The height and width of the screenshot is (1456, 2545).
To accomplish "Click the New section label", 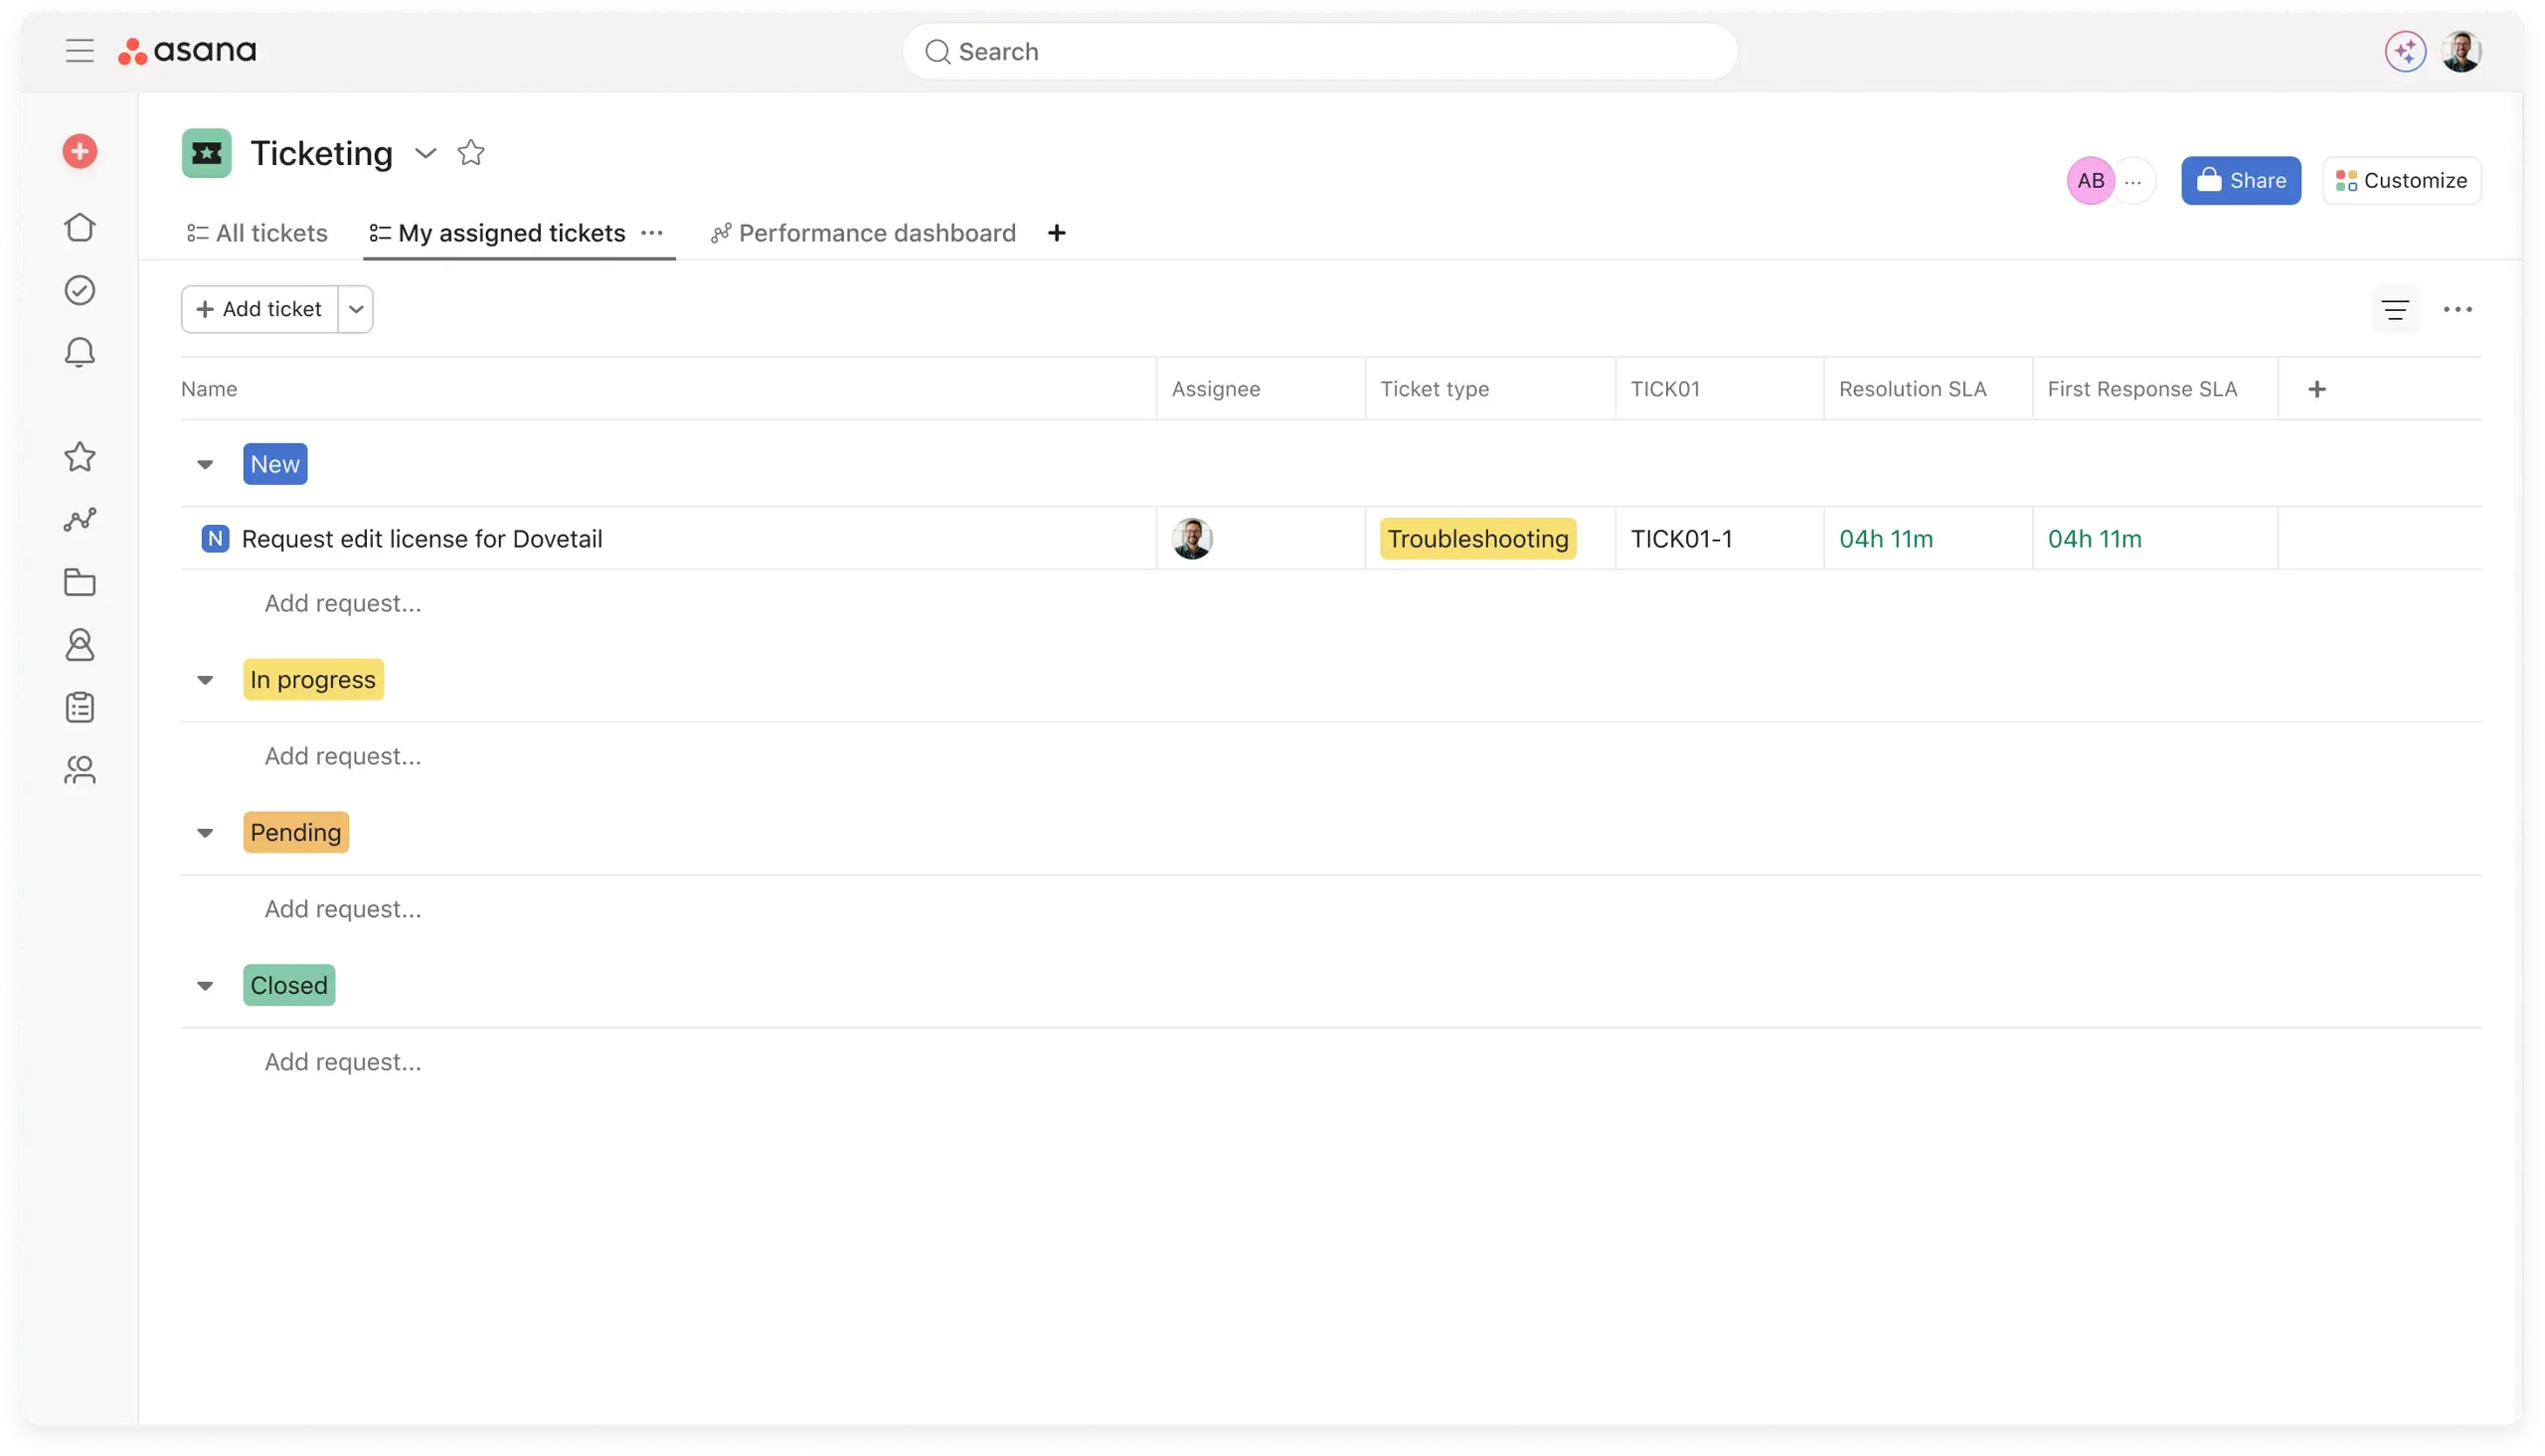I will tap(275, 464).
